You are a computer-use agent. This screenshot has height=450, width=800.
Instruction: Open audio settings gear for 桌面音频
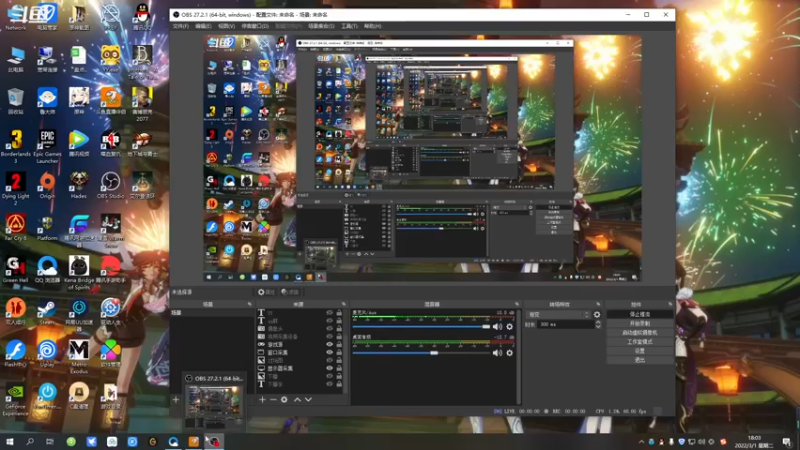point(509,353)
